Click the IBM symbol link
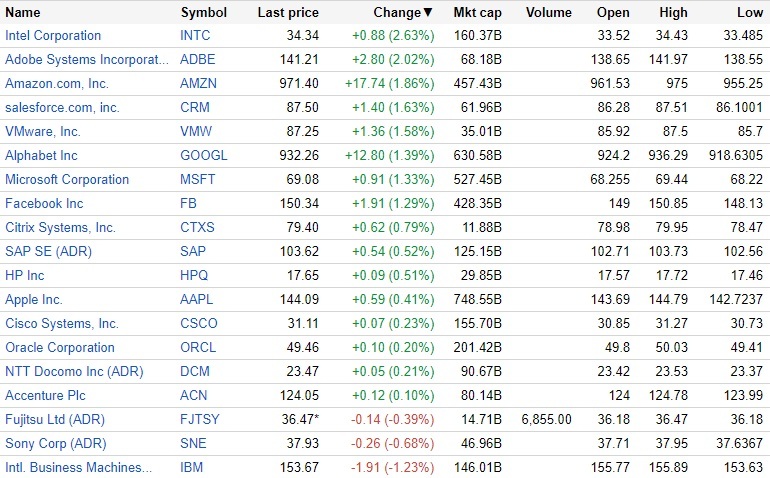 (192, 468)
